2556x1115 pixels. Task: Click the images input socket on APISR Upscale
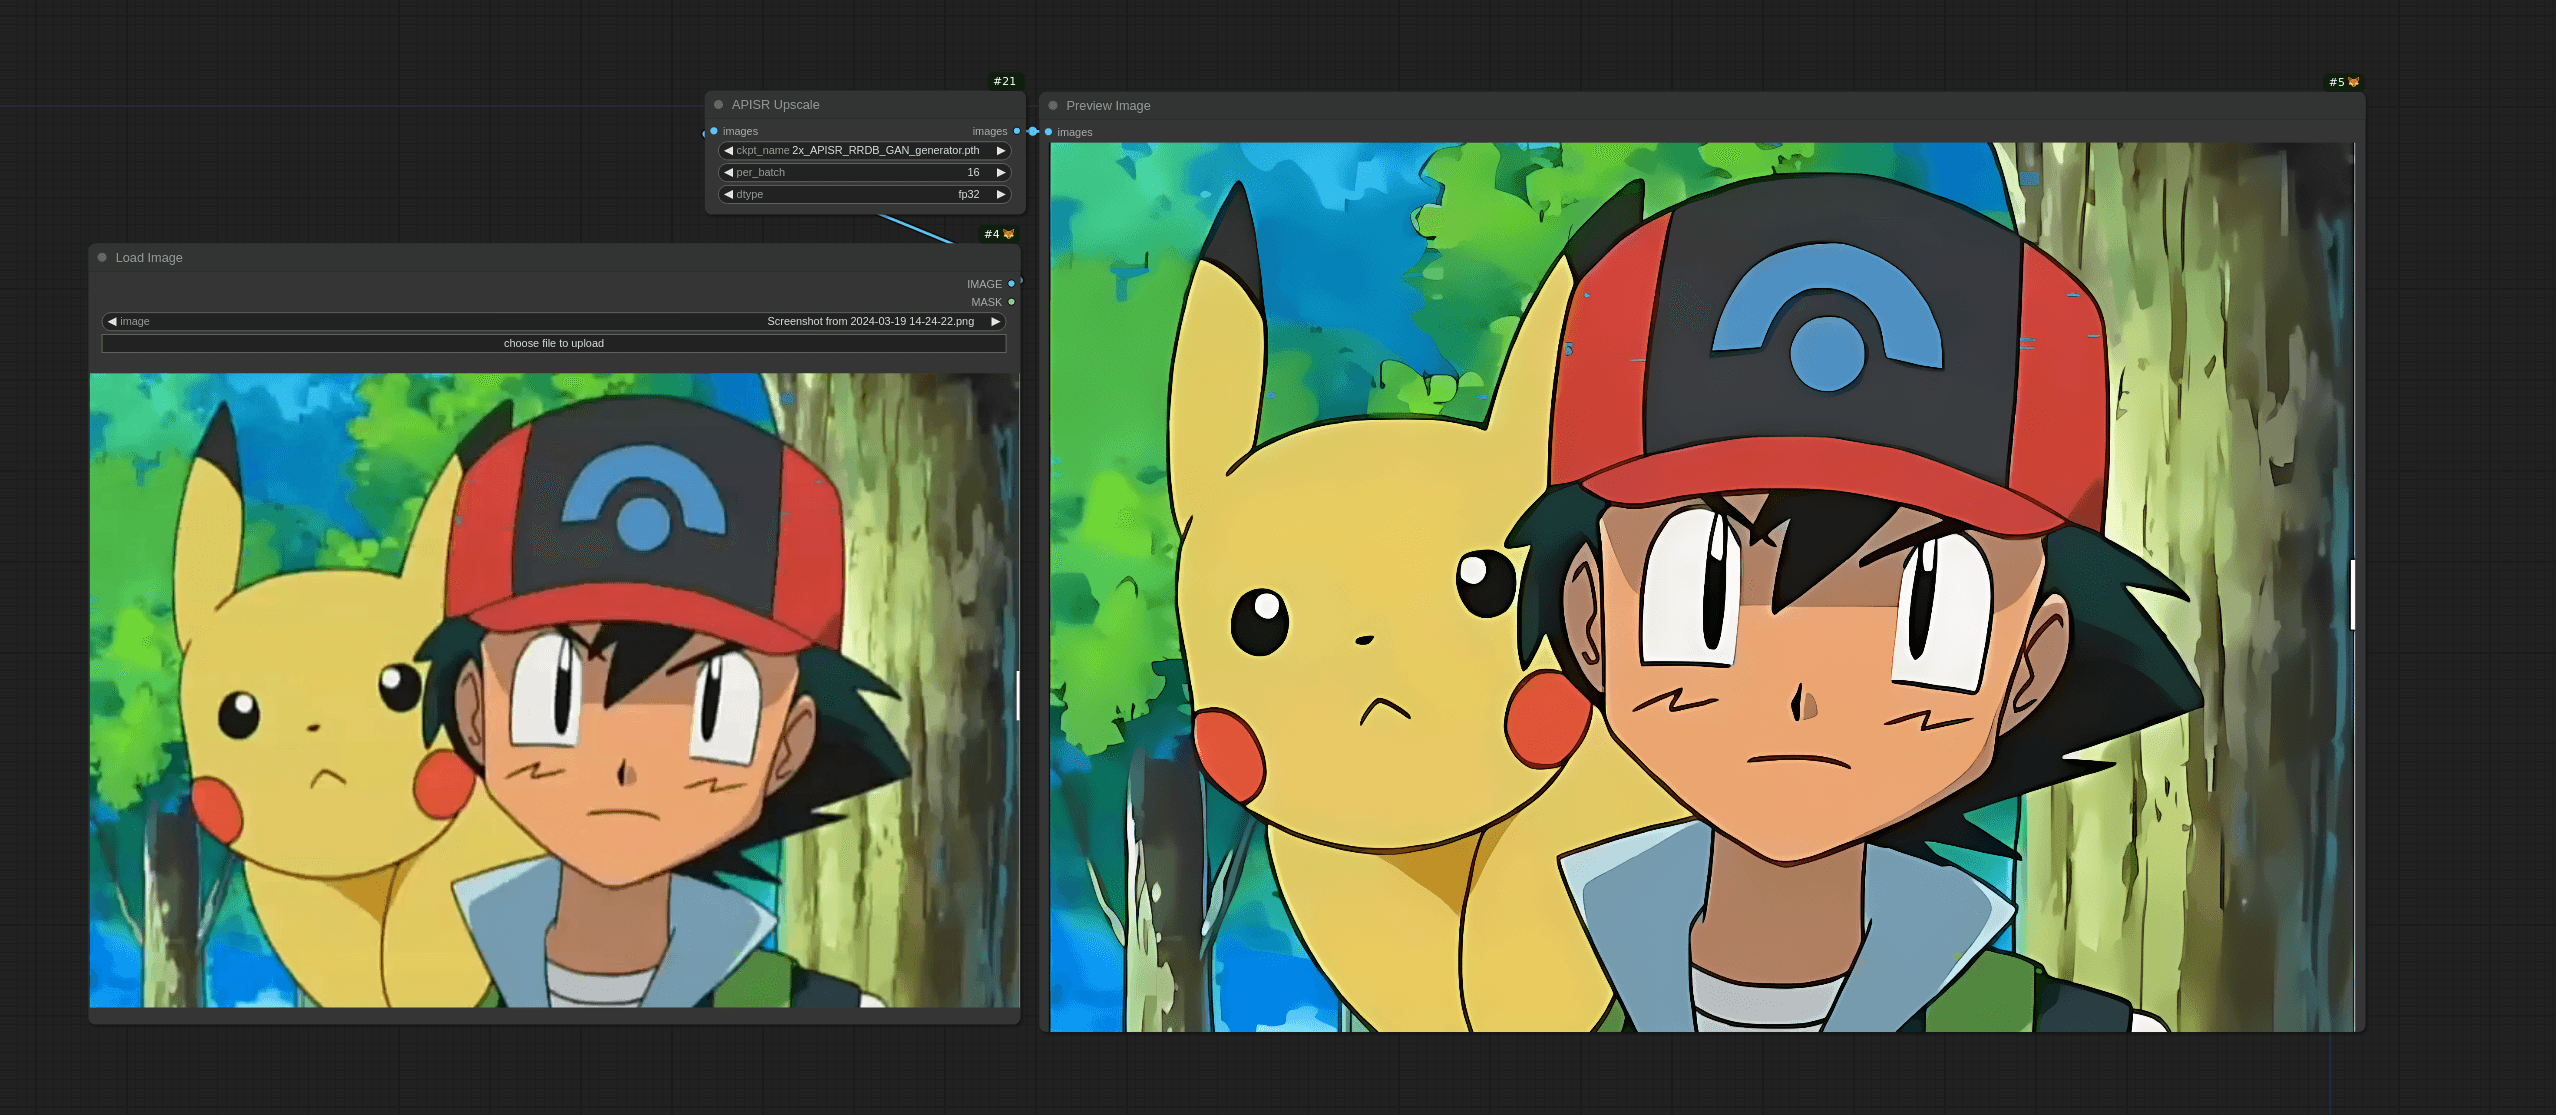click(714, 131)
